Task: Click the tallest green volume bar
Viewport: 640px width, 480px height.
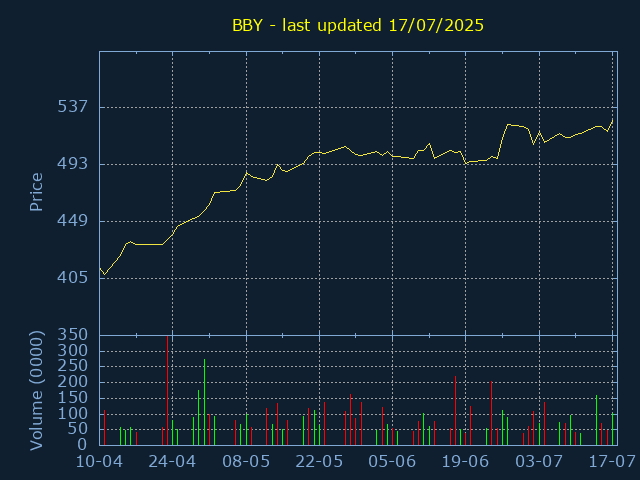Action: 204,402
